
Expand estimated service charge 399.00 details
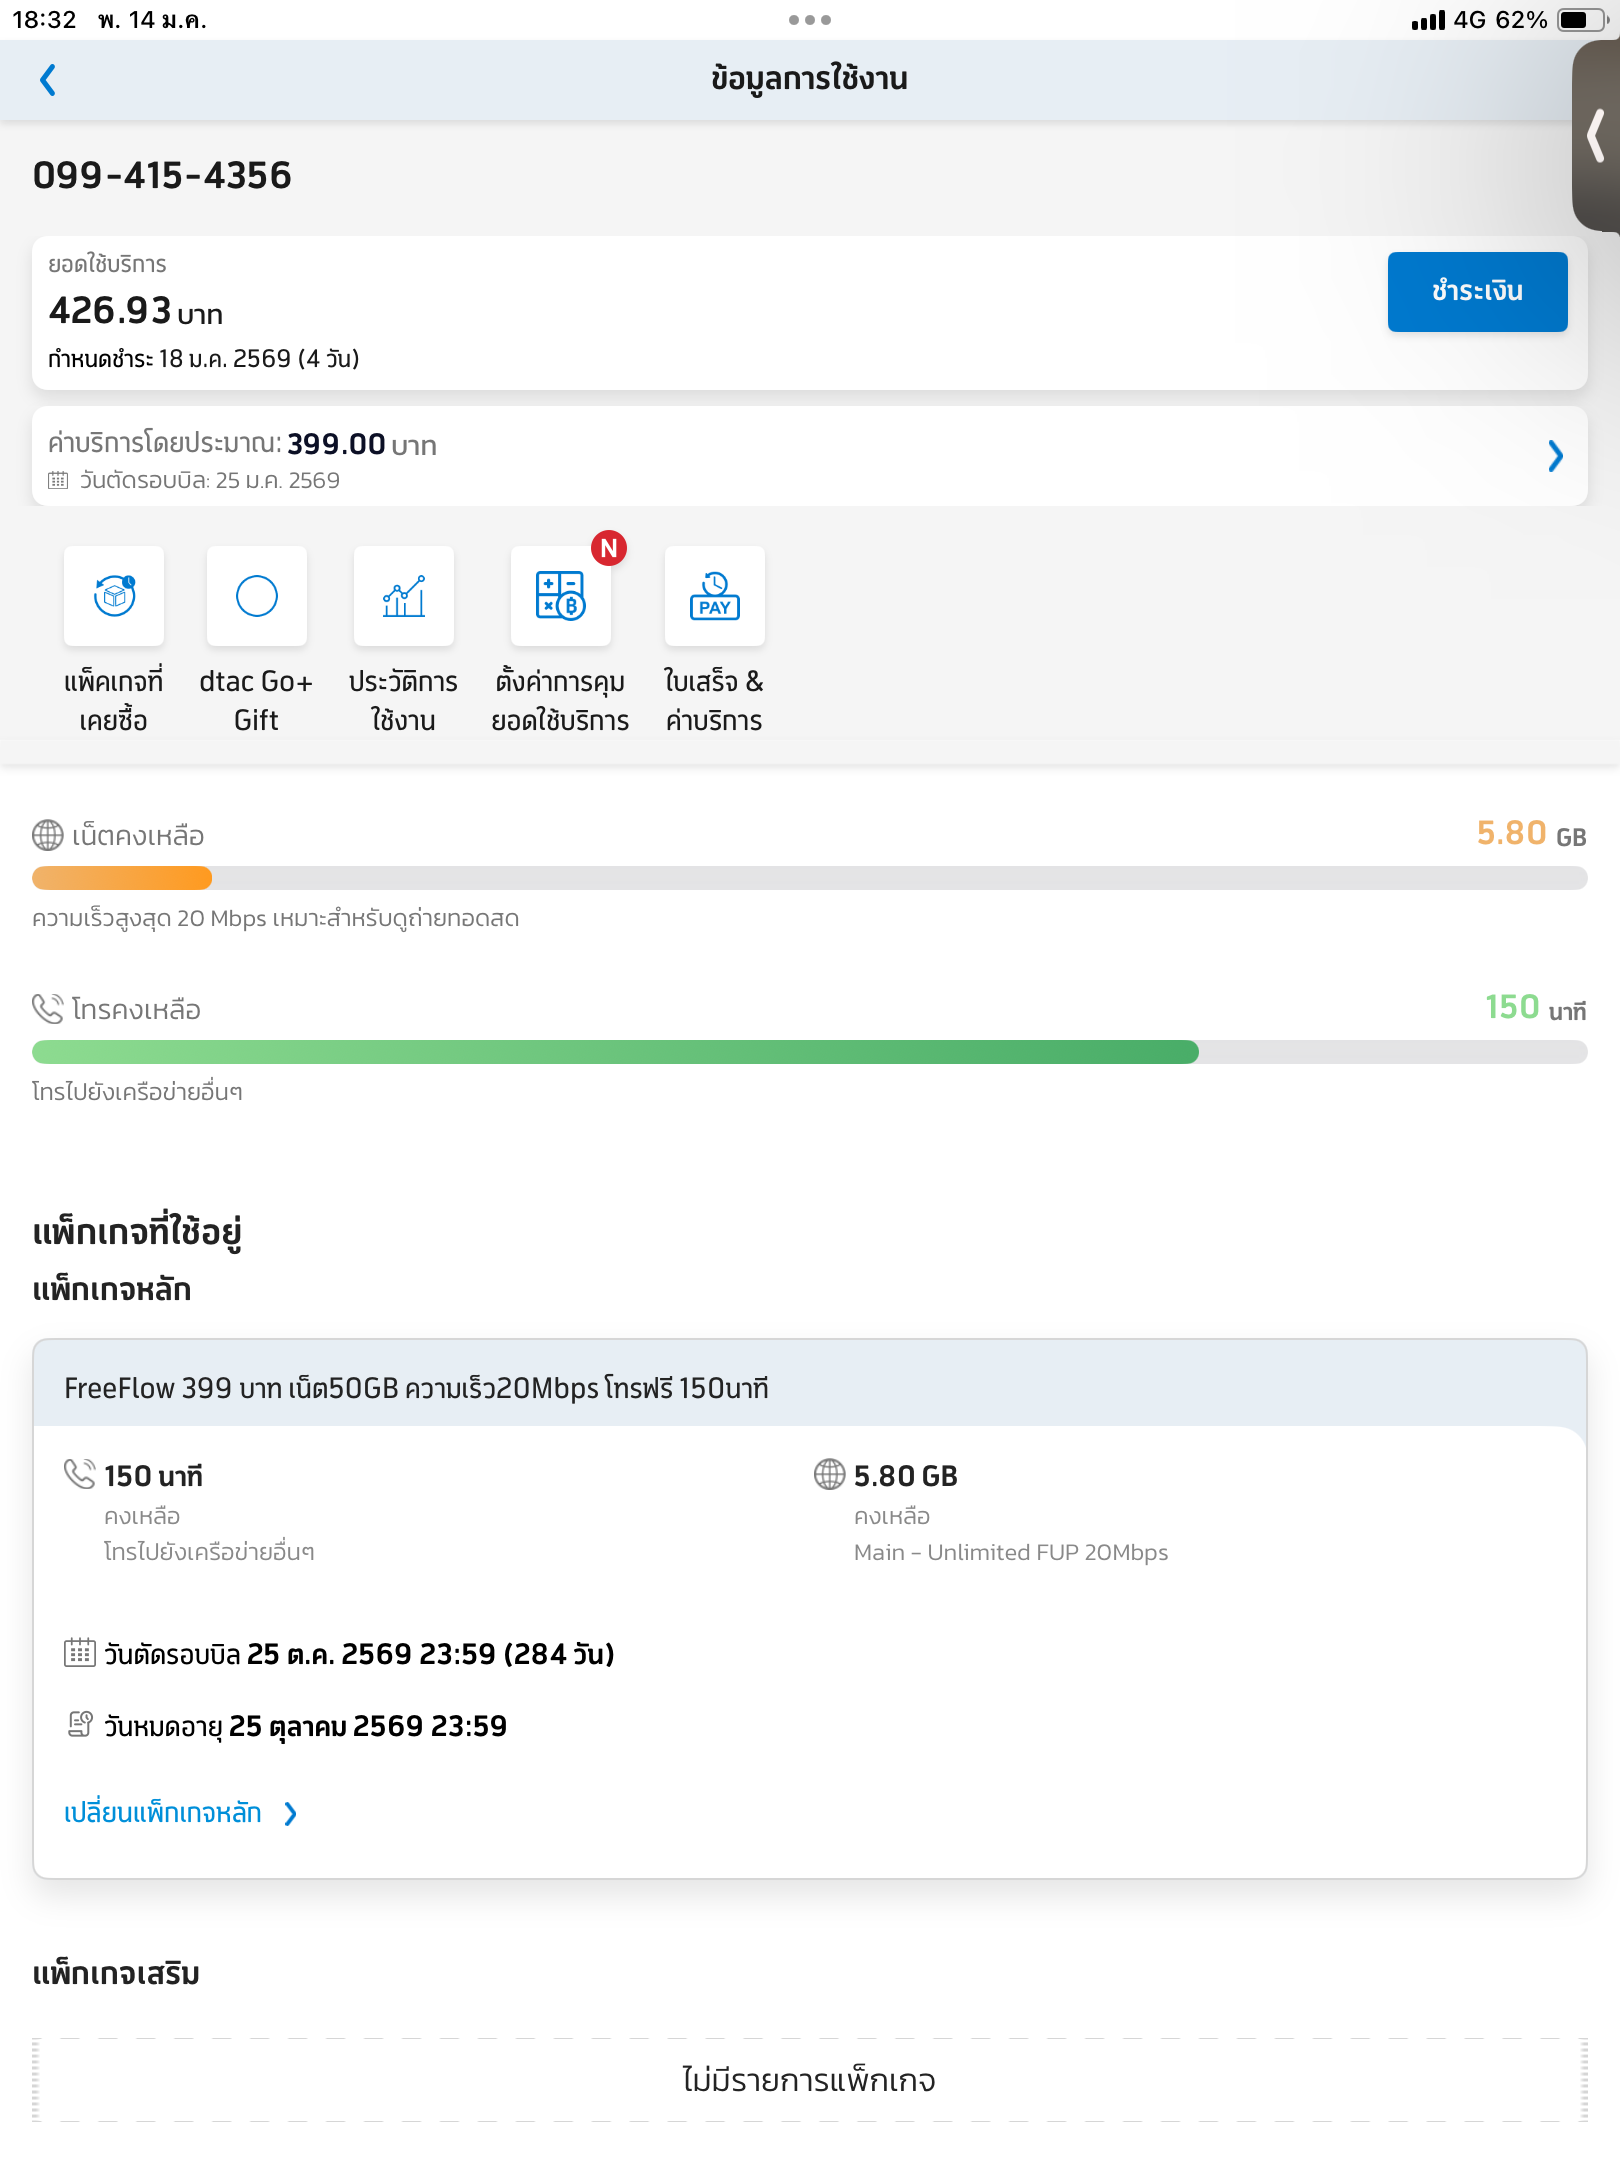[x=1555, y=456]
